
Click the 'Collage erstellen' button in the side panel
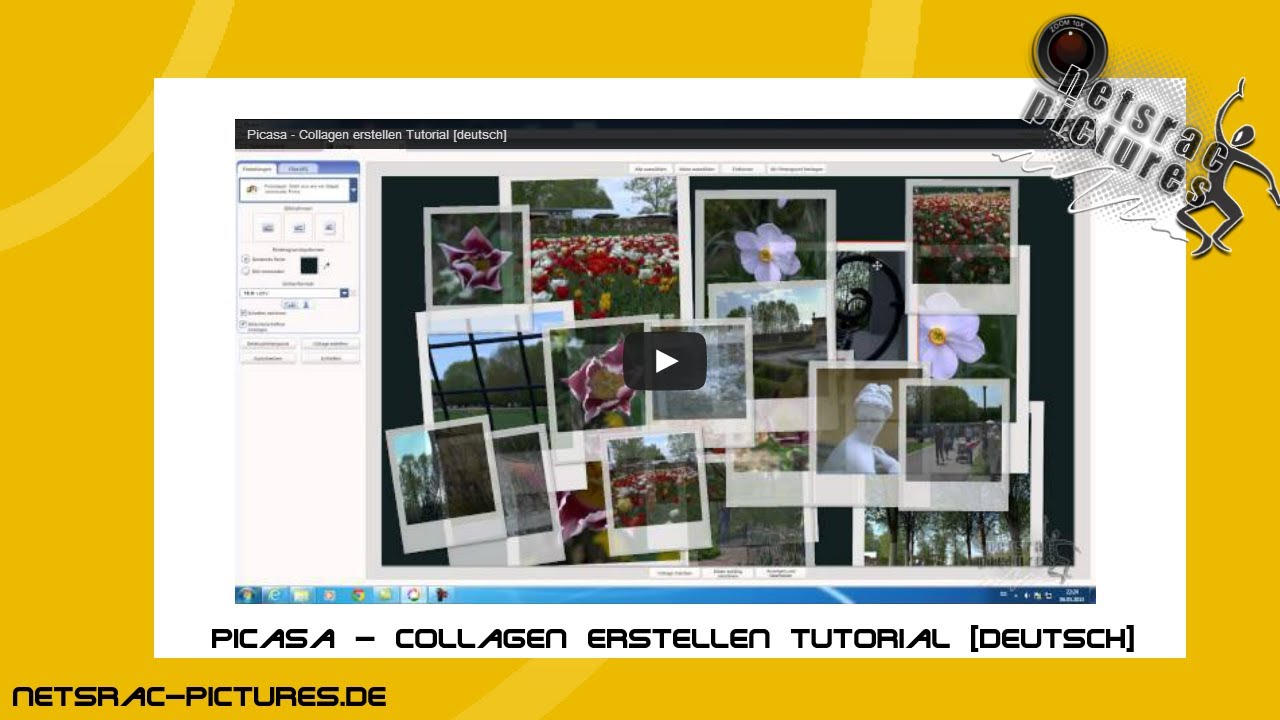click(x=330, y=344)
